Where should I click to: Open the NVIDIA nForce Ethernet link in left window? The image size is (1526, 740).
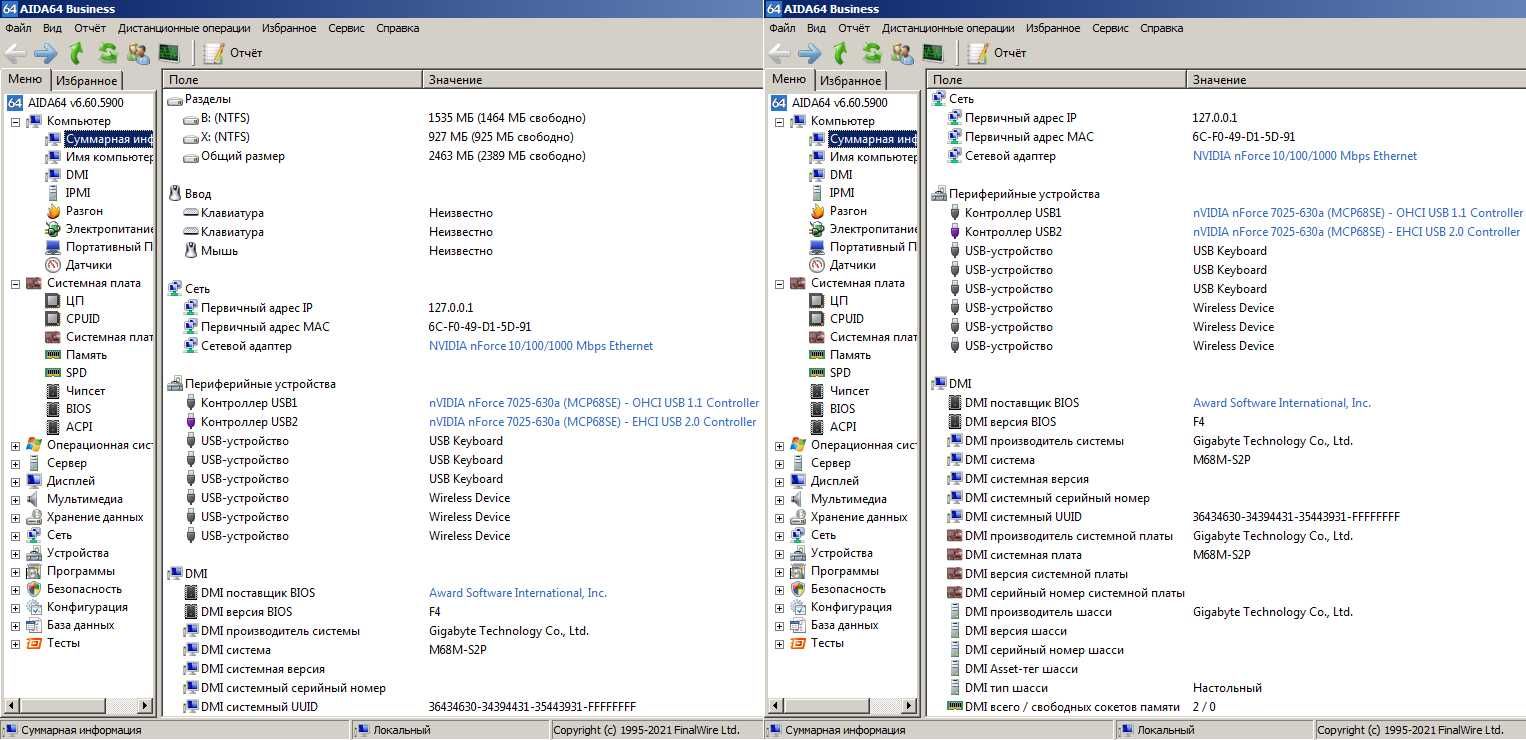541,346
